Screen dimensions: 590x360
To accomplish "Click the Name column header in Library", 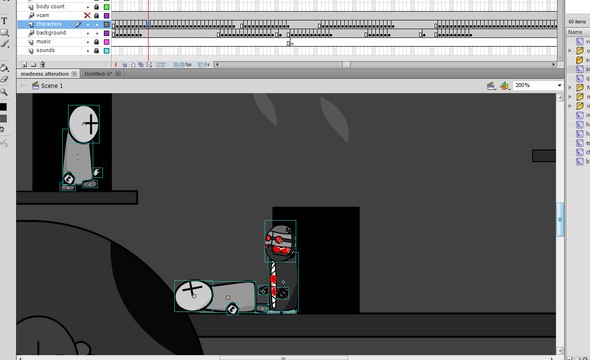I will tap(575, 32).
